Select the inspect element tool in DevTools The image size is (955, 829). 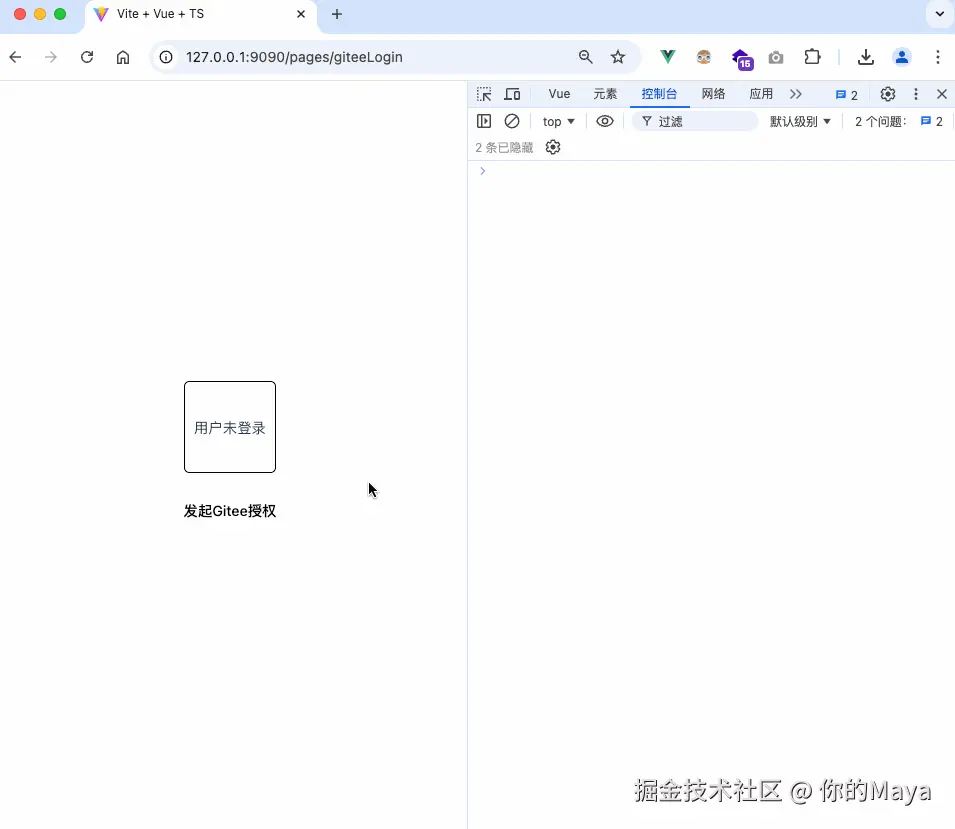[484, 94]
